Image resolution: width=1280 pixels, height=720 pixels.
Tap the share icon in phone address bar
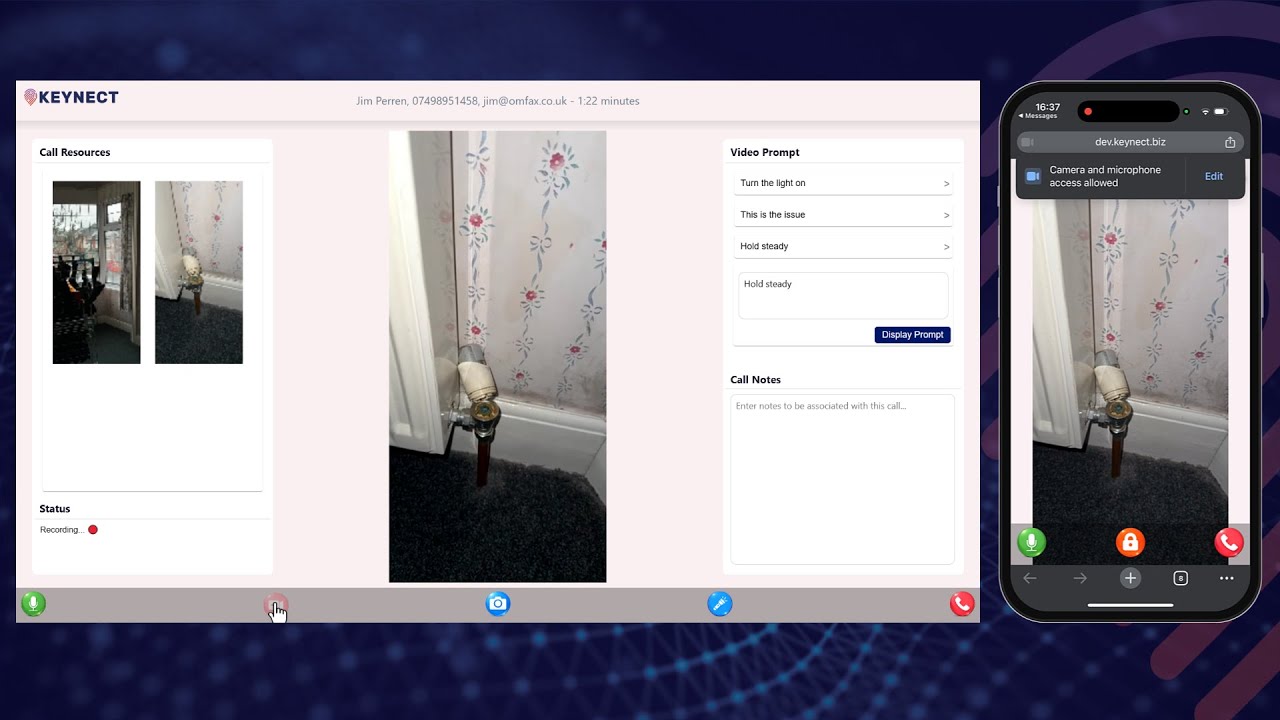coord(1230,142)
